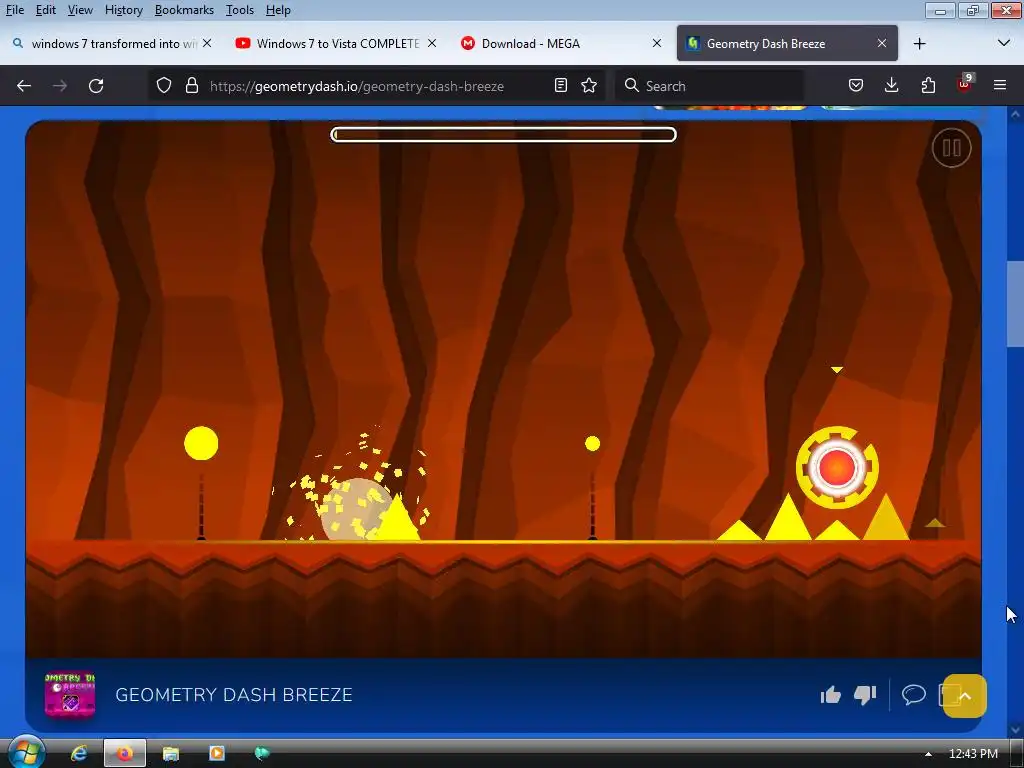Open the Pocket save icon
The width and height of the screenshot is (1024, 768).
(x=856, y=86)
